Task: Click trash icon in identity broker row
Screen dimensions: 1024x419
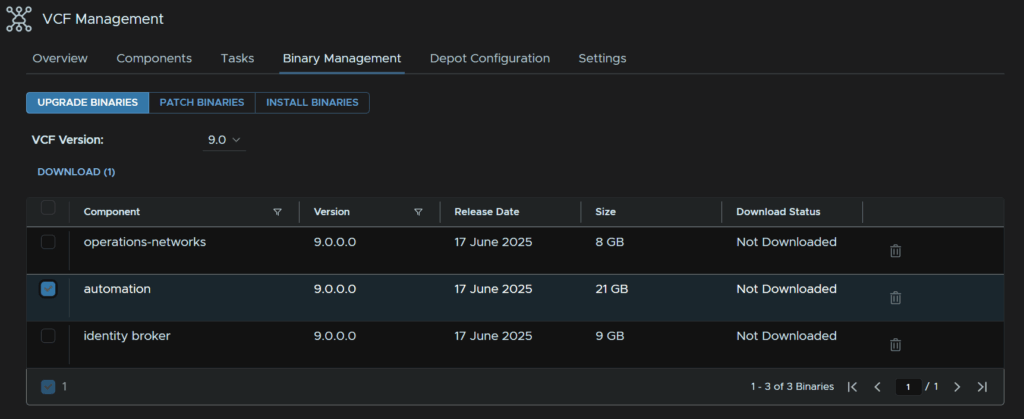Action: click(895, 345)
